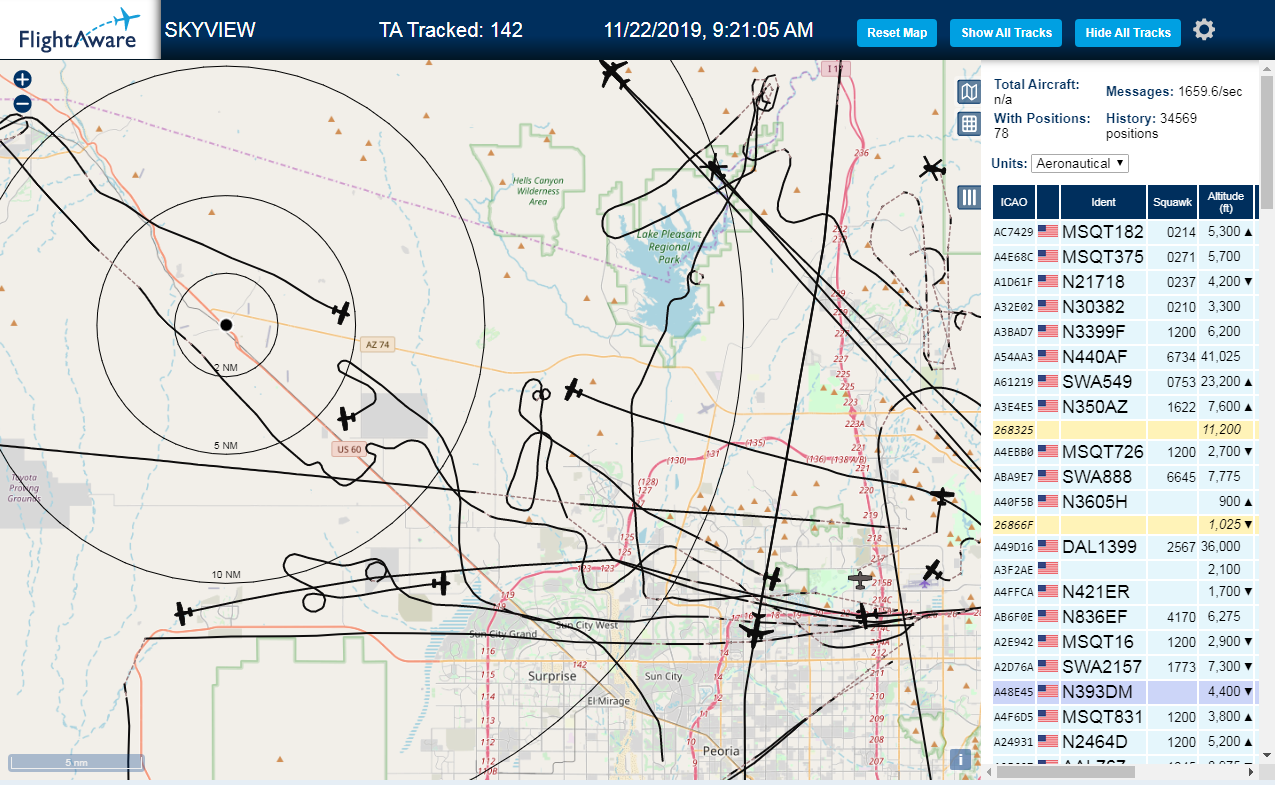The image size is (1275, 785).
Task: Select the N30382 row ident
Action: coord(1093,307)
